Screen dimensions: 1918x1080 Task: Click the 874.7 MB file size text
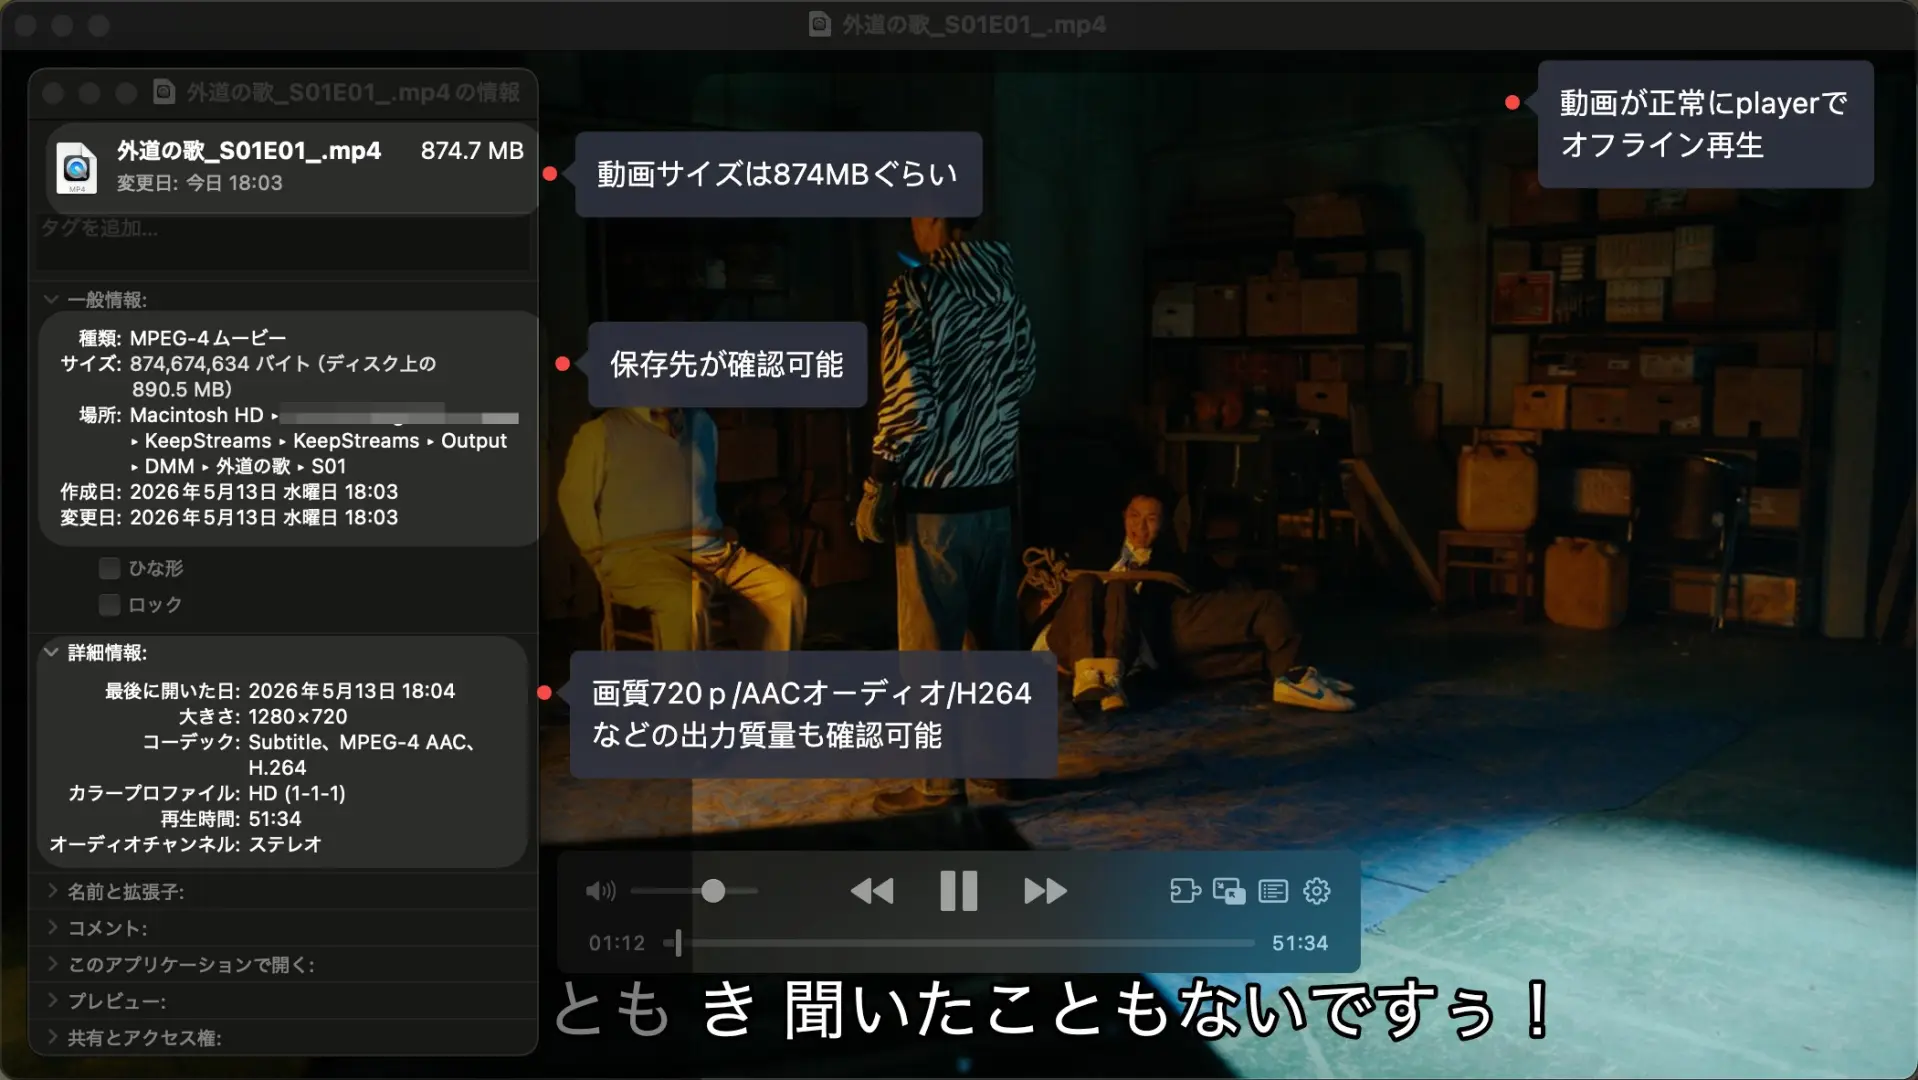(472, 151)
